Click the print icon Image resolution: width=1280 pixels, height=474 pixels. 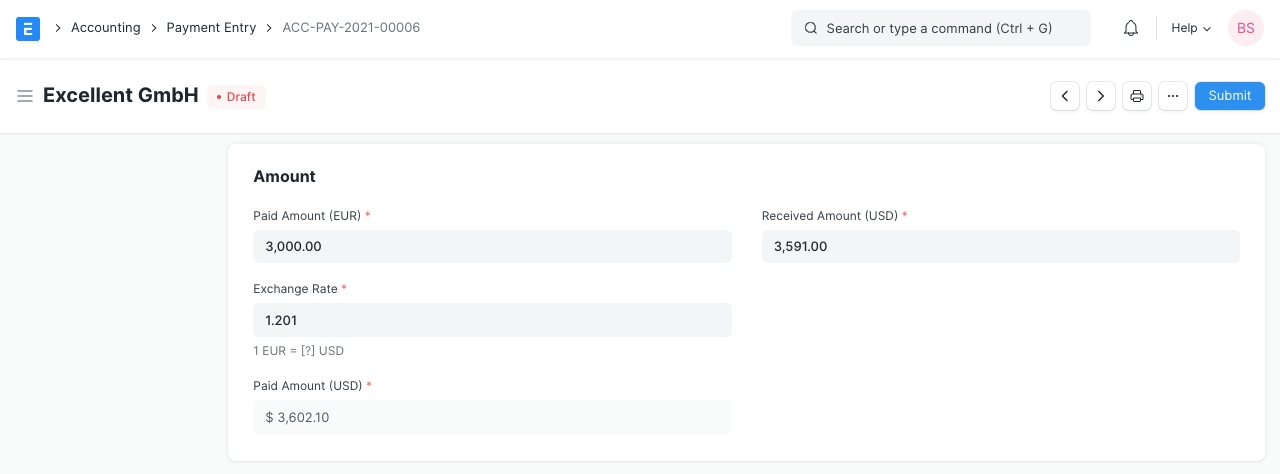click(1137, 96)
